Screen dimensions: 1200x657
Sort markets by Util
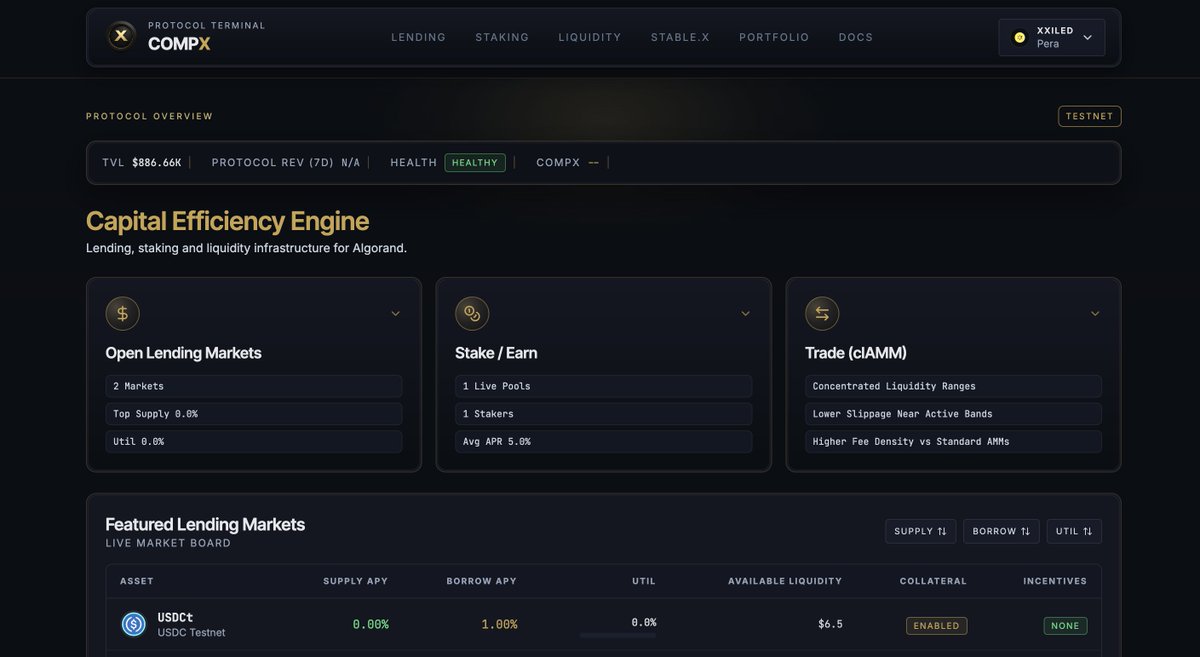[x=1074, y=531]
